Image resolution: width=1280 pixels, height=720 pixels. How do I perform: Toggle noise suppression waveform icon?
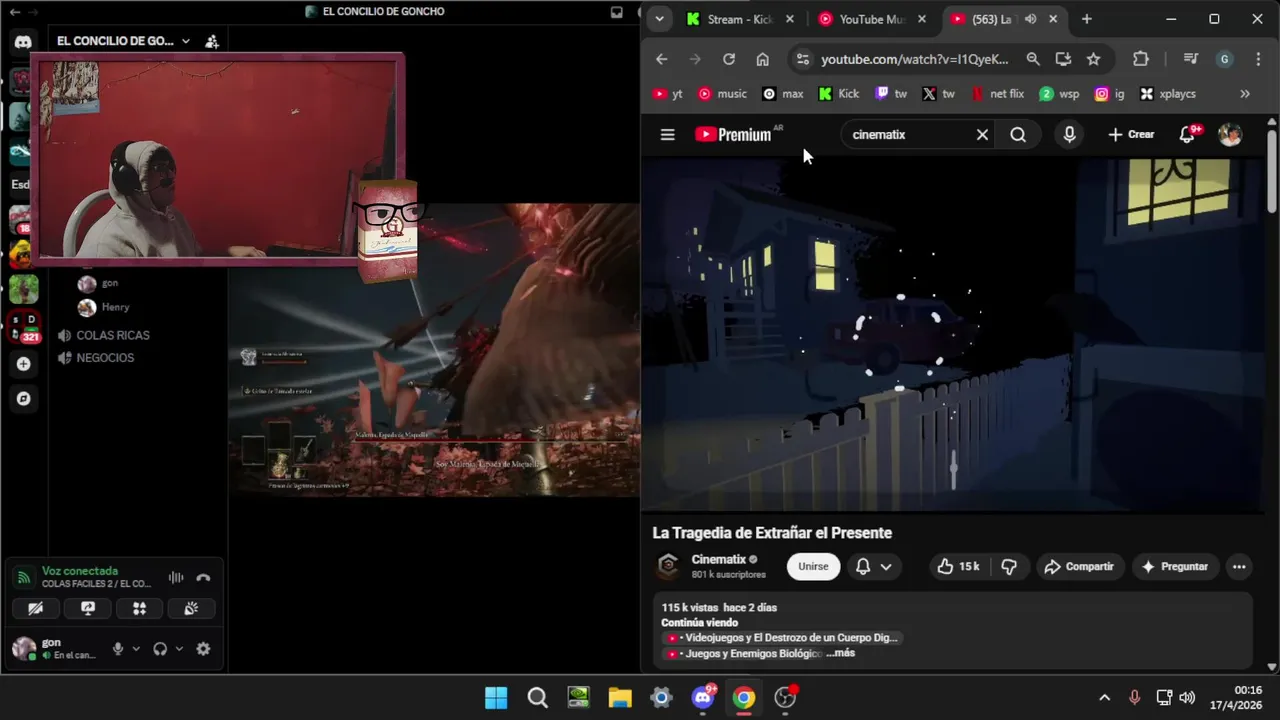click(x=176, y=577)
